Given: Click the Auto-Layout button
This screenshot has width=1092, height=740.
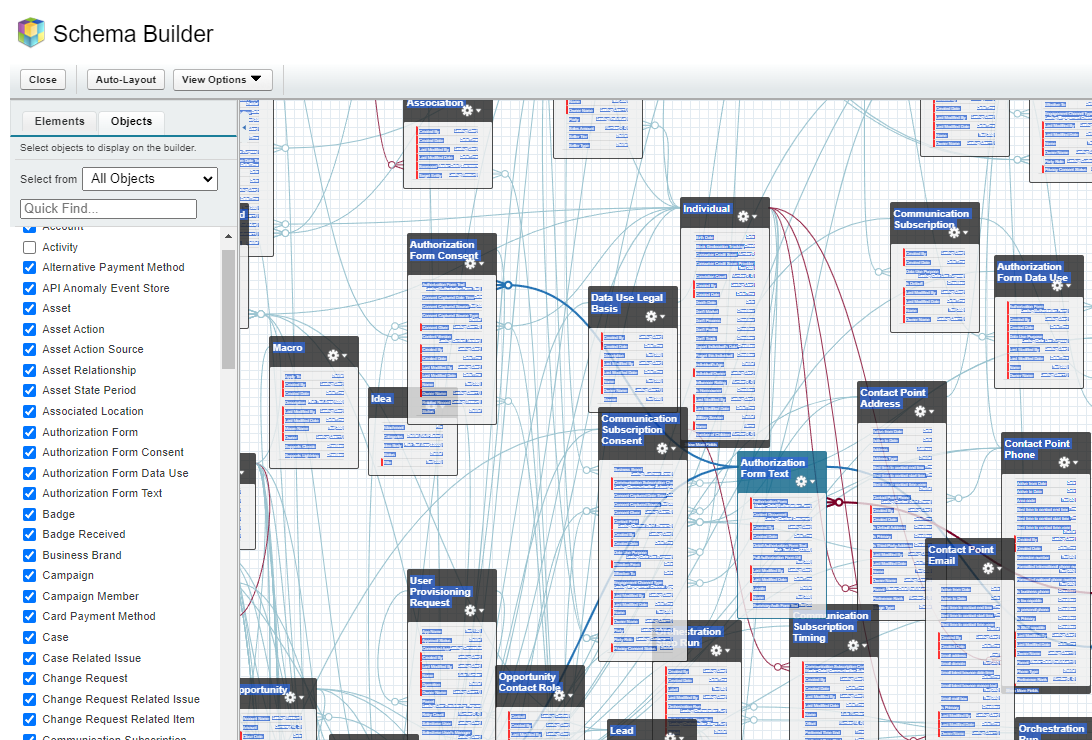Looking at the screenshot, I should 125,79.
